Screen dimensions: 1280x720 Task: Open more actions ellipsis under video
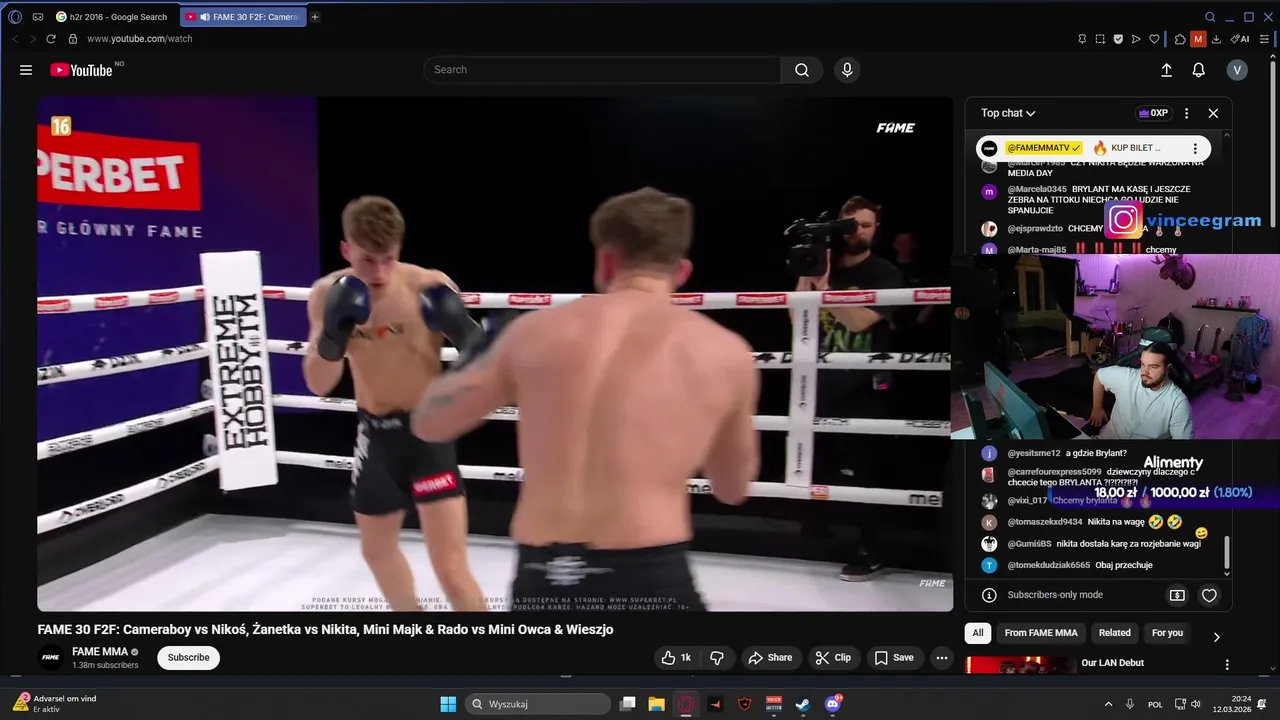coord(941,657)
